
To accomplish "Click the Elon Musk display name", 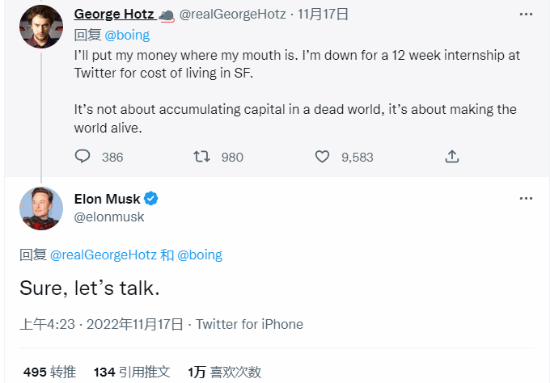I will (107, 199).
